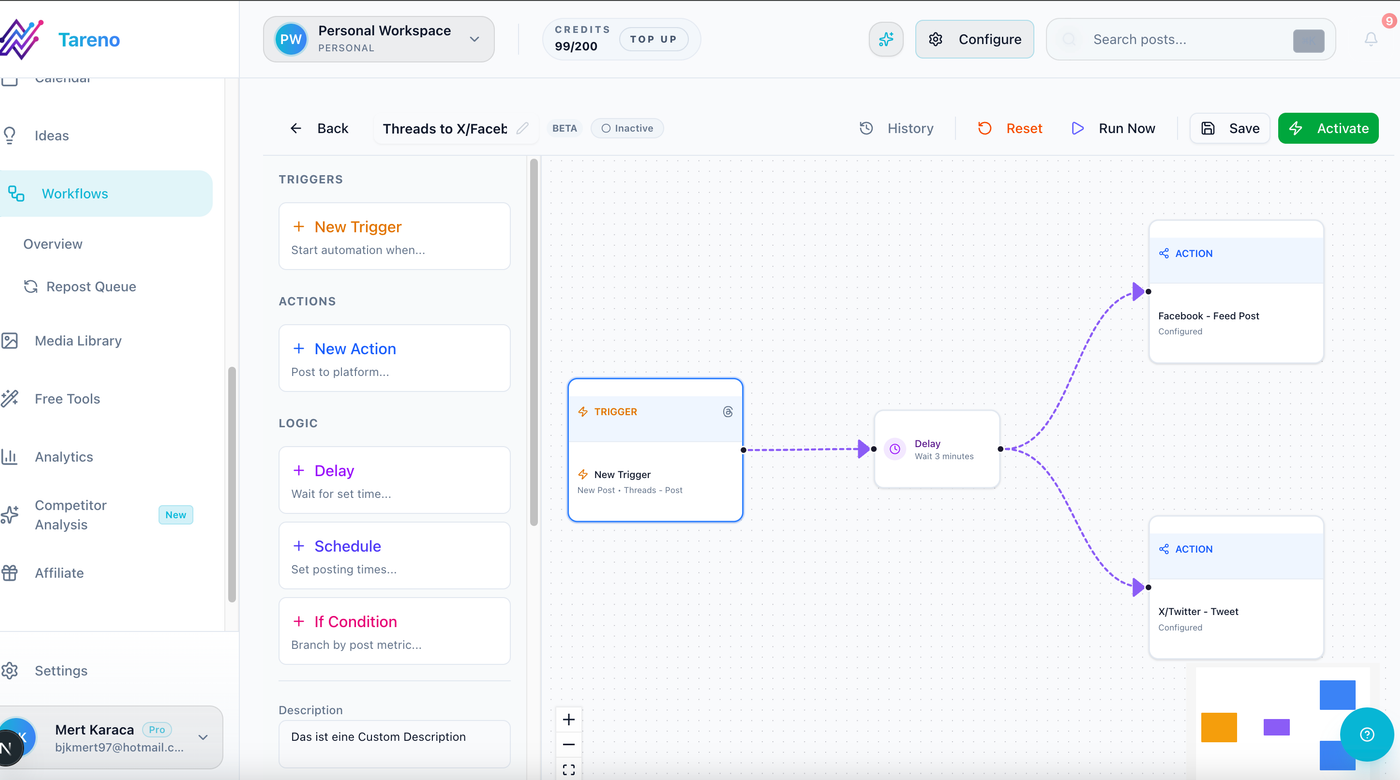
Task: Go to Analytics page
Action: coord(64,457)
